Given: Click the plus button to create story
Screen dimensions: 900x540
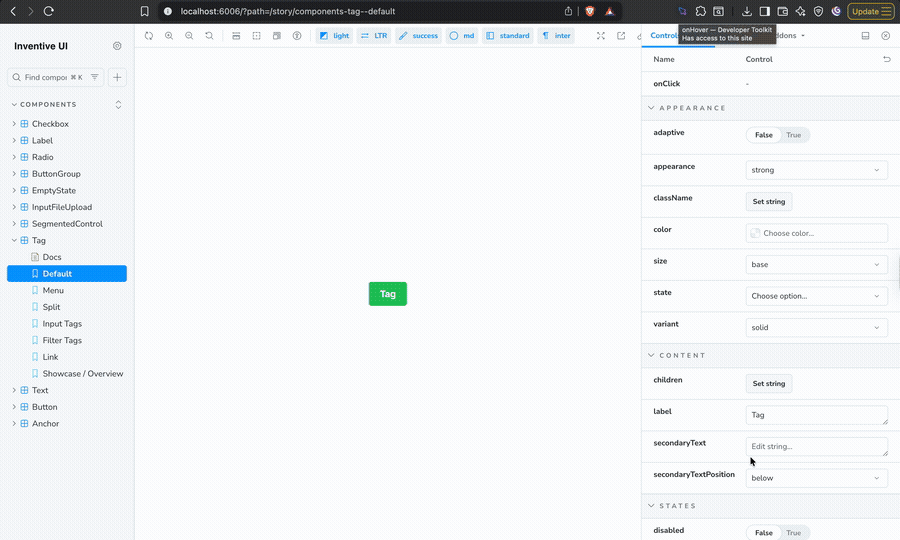Looking at the screenshot, I should pyautogui.click(x=117, y=77).
